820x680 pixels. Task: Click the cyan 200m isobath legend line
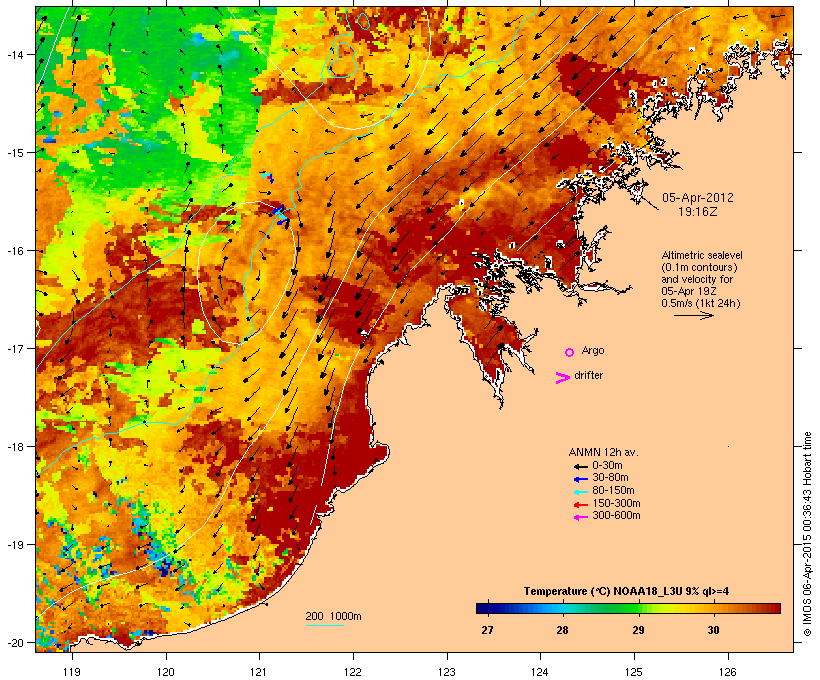(324, 625)
